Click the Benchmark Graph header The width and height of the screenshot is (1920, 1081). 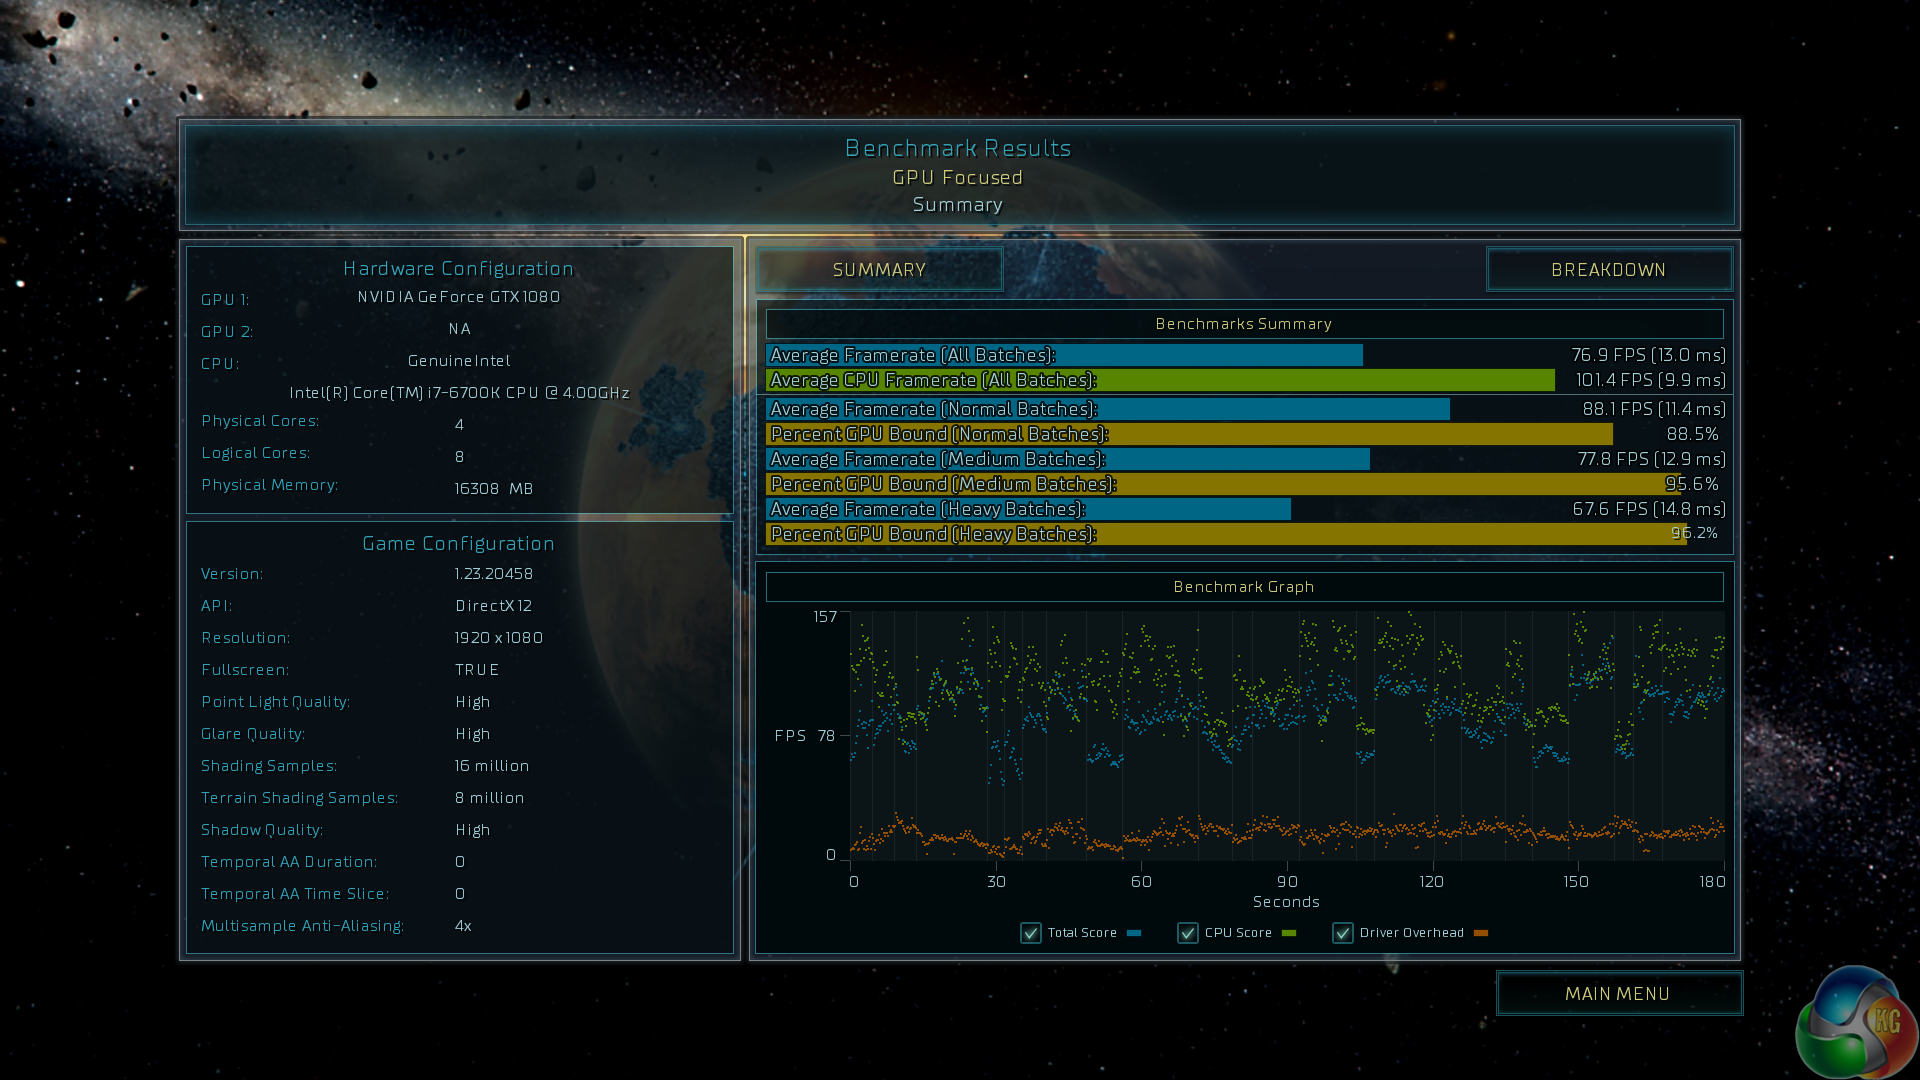1244,587
